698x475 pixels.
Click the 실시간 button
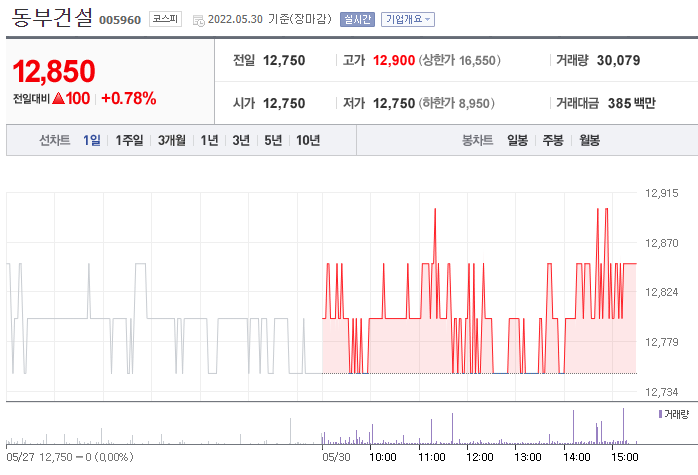(357, 19)
